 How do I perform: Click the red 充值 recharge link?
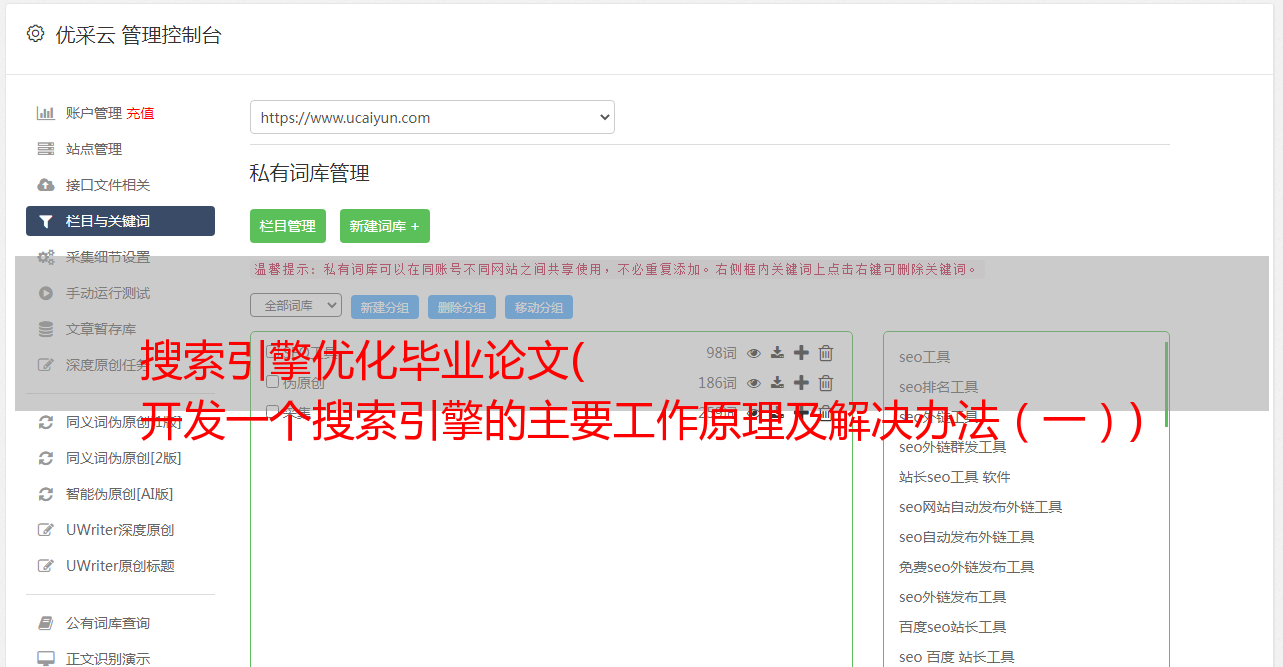[x=140, y=113]
